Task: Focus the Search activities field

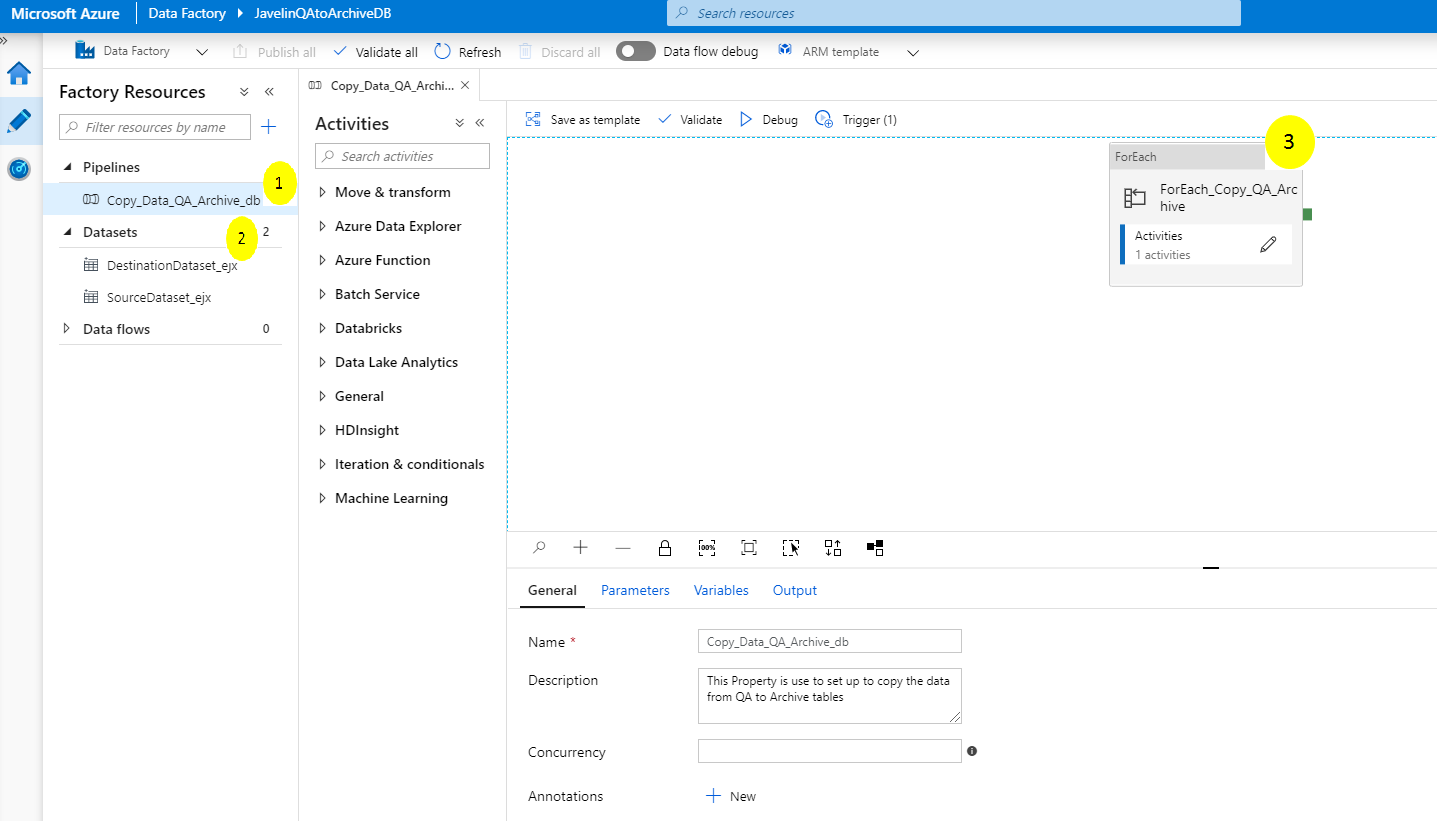Action: click(402, 156)
